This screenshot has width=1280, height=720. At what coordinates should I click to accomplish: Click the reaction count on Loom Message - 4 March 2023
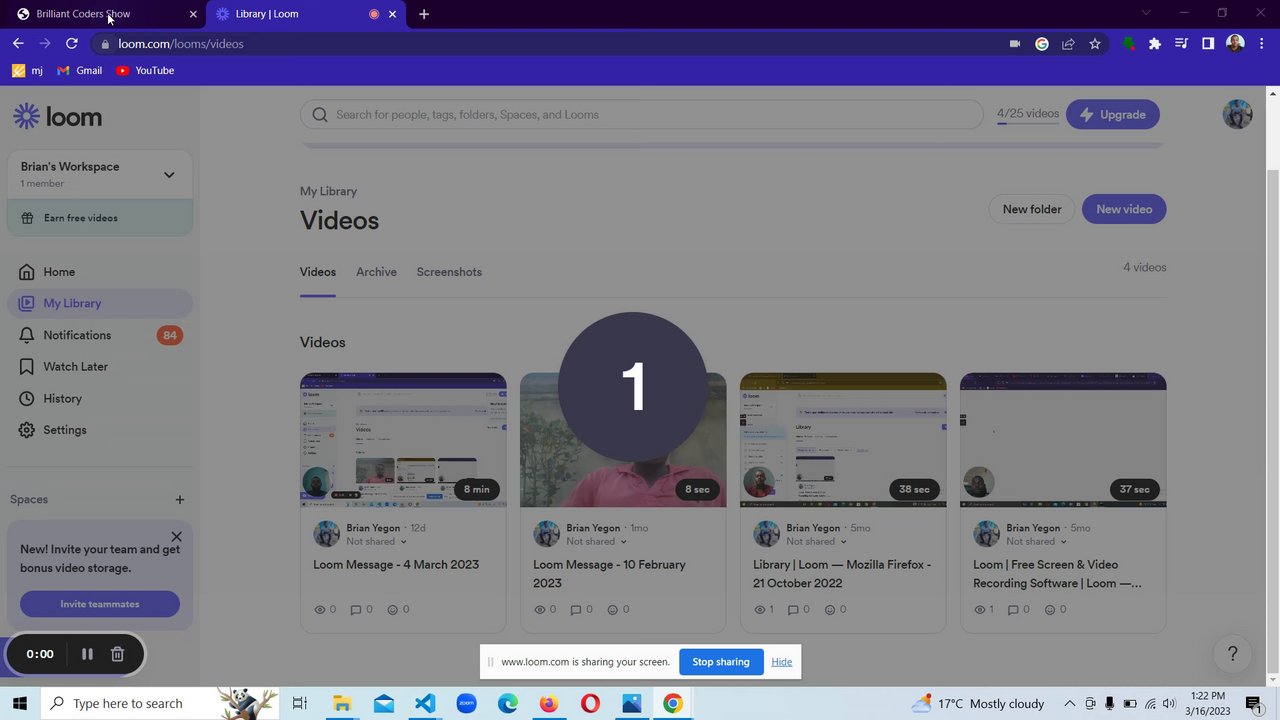pos(398,609)
